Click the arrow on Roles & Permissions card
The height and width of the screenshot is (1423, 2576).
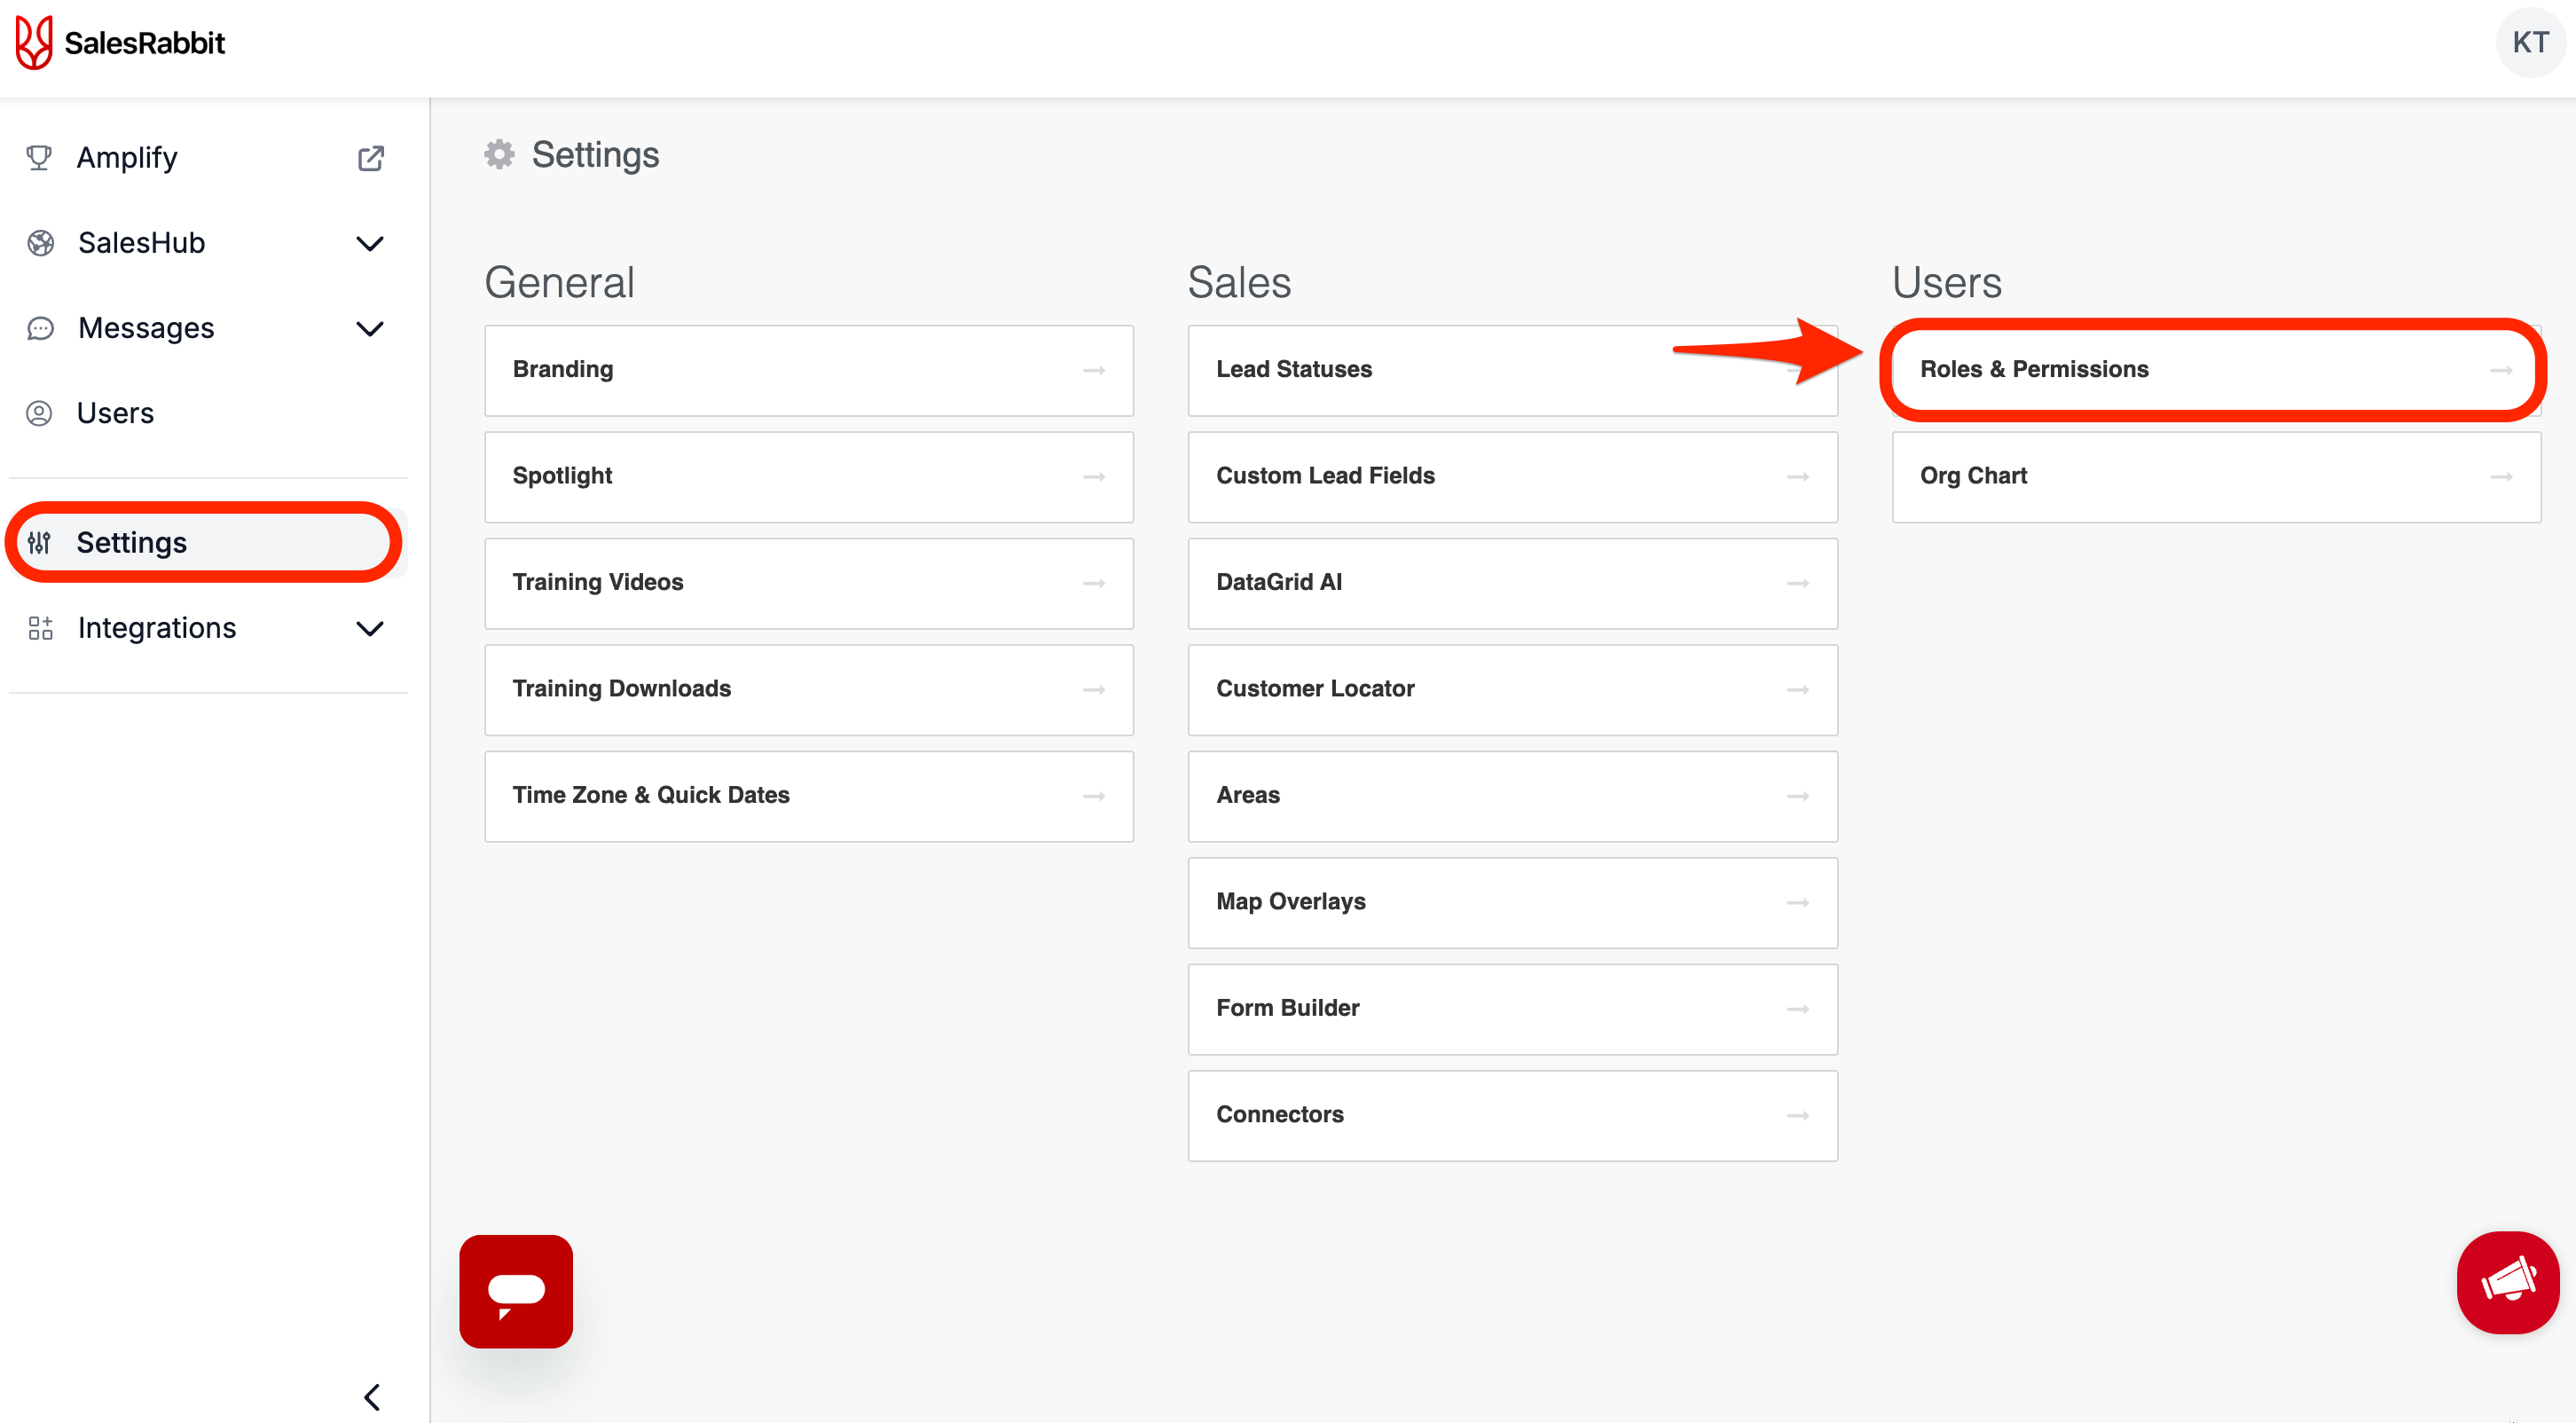2502,371
